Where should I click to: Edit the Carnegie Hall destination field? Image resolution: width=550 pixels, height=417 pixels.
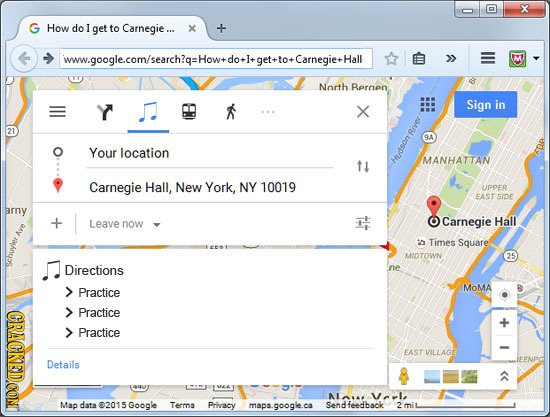209,187
